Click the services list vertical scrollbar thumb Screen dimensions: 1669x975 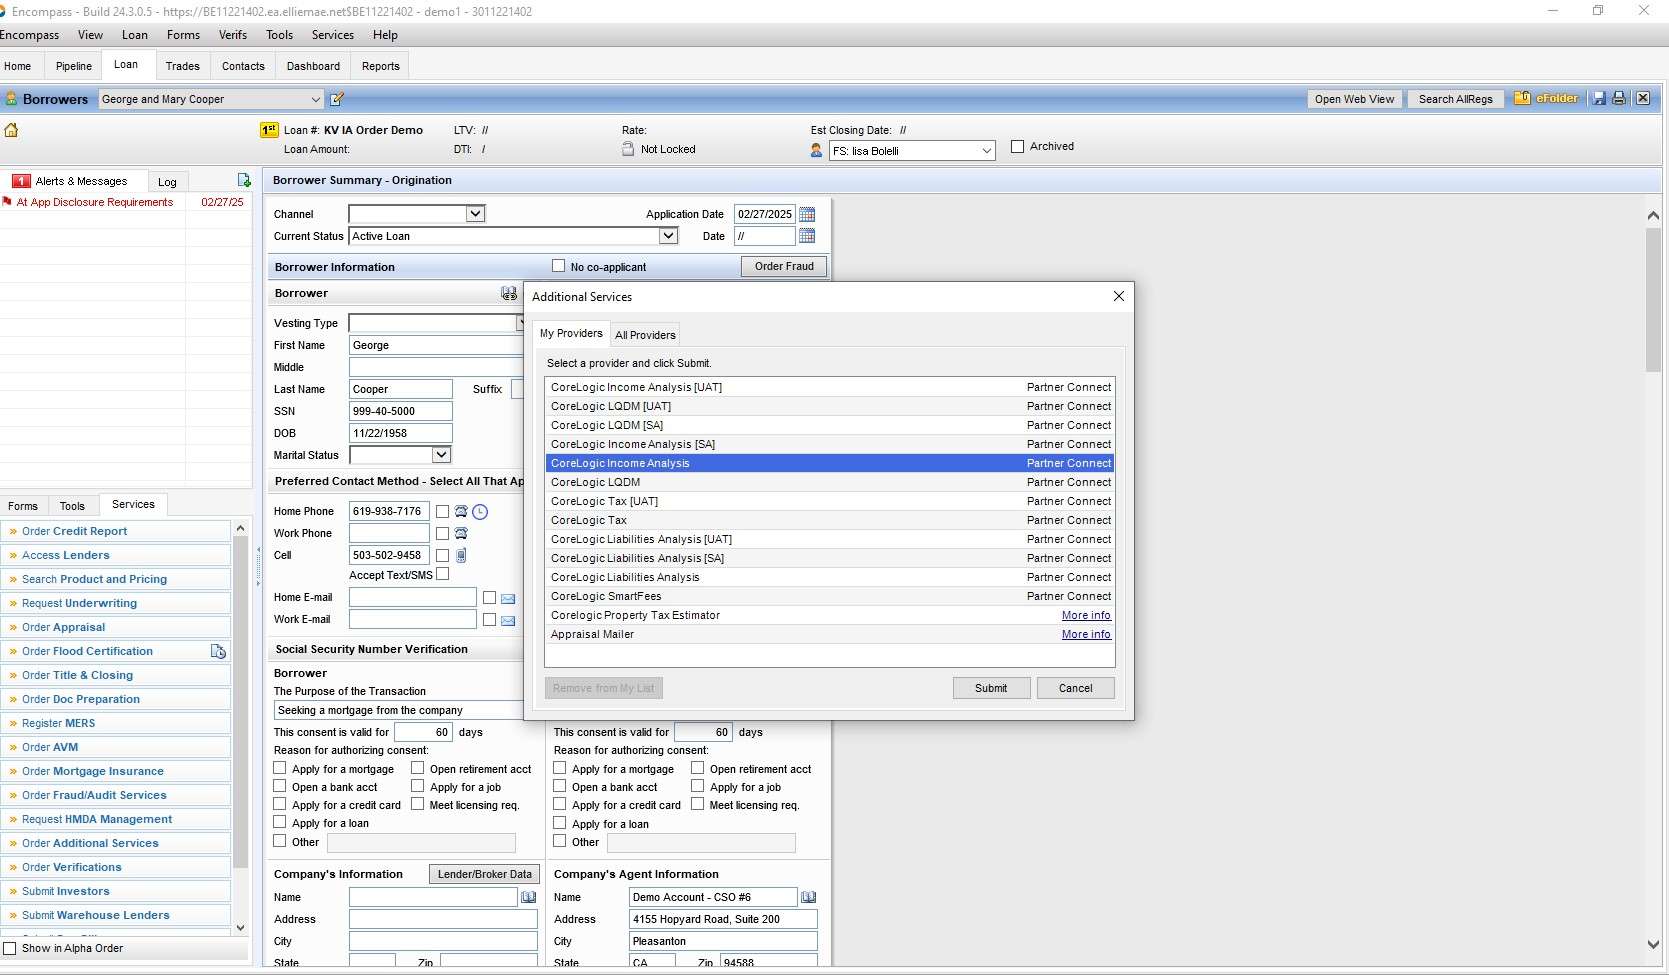pyautogui.click(x=240, y=700)
